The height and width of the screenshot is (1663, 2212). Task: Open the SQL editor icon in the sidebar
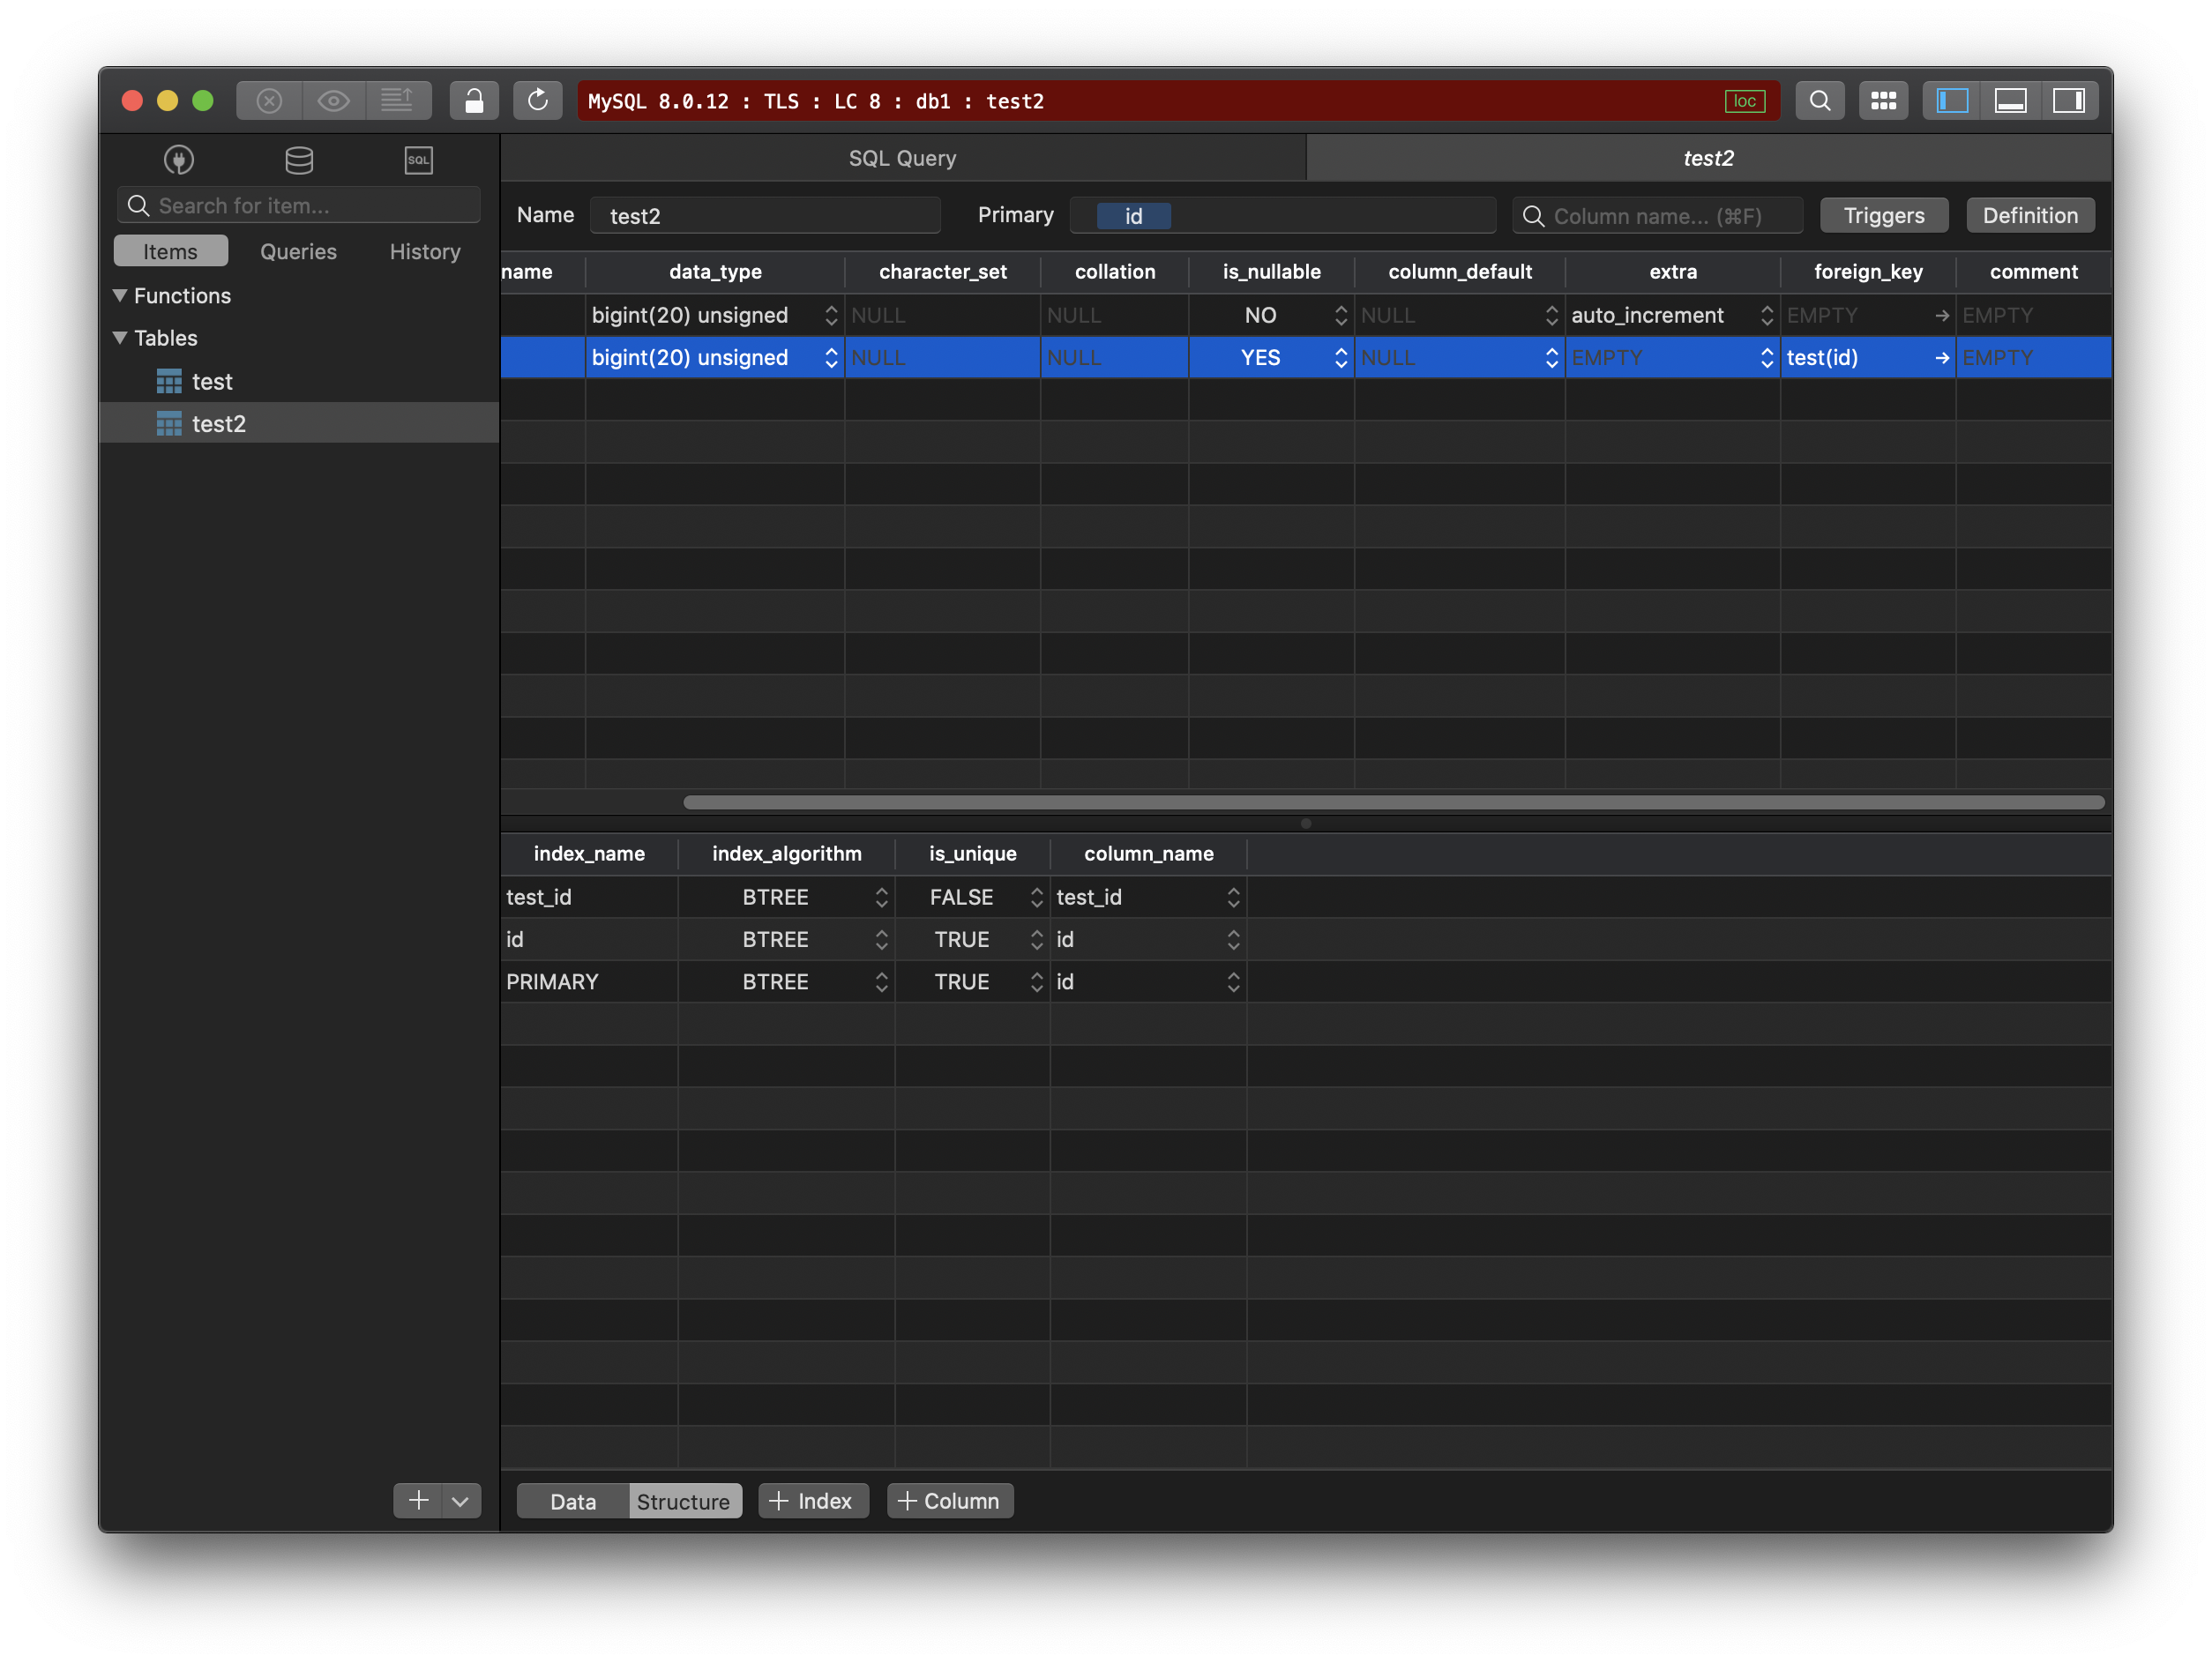pos(418,160)
